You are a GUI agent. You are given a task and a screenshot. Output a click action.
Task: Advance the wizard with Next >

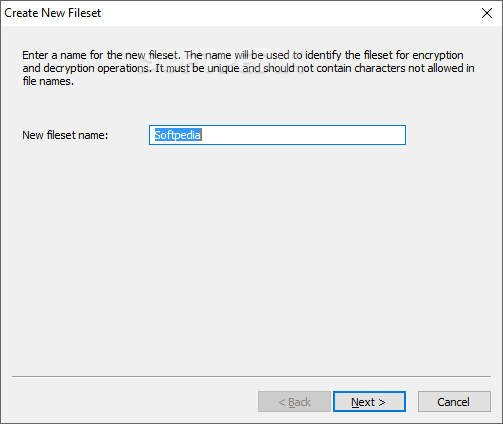(369, 402)
